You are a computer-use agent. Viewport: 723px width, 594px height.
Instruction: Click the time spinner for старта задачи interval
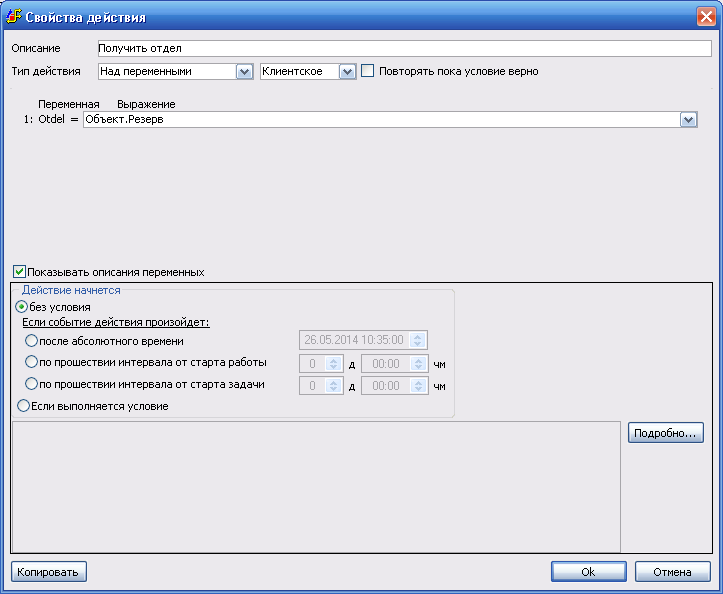tap(418, 386)
